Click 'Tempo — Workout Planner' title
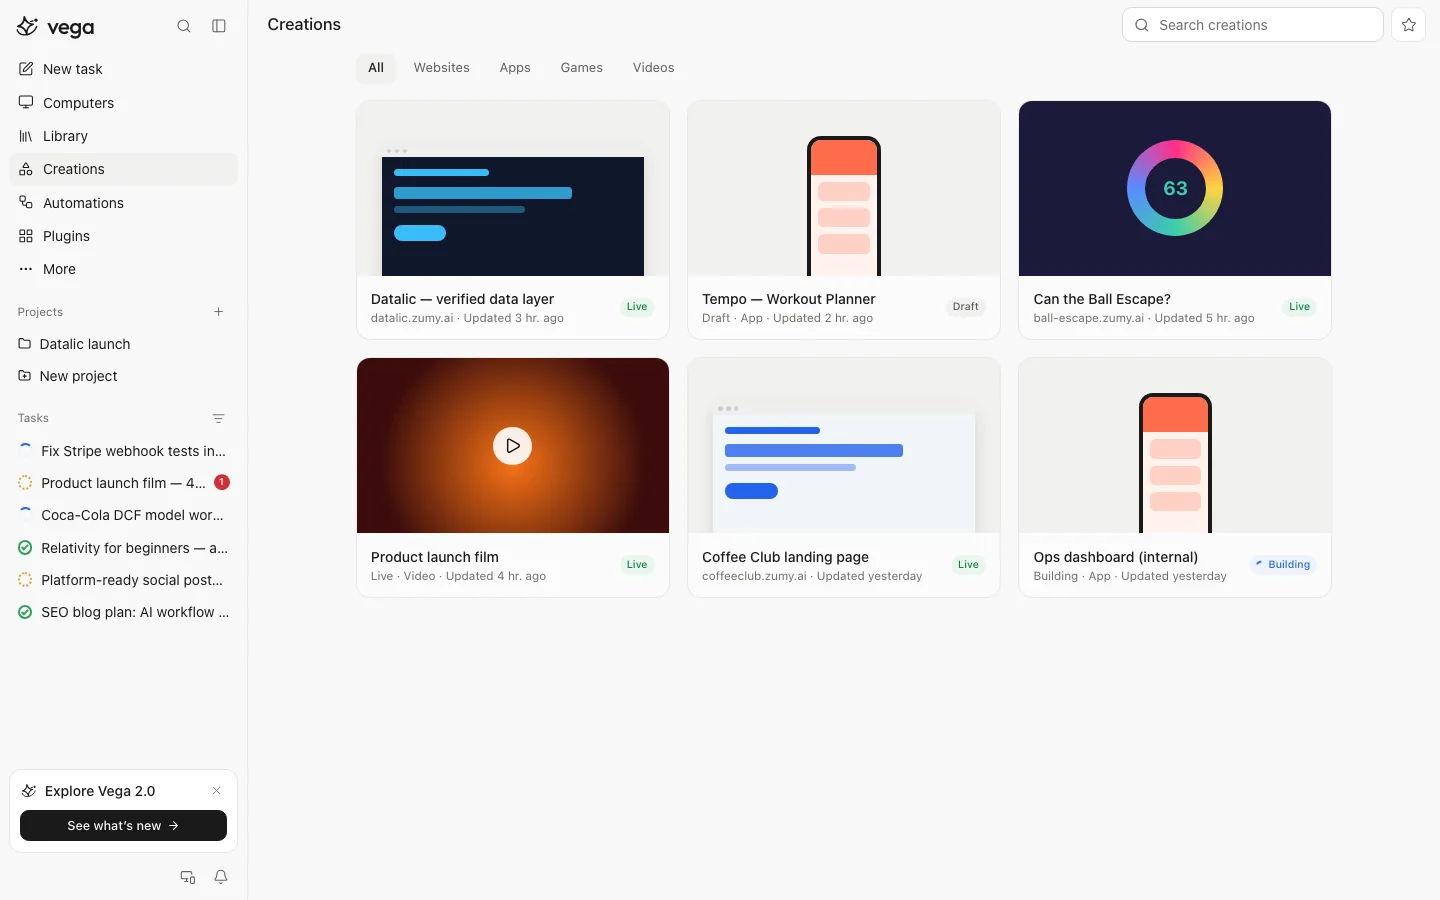 [789, 299]
